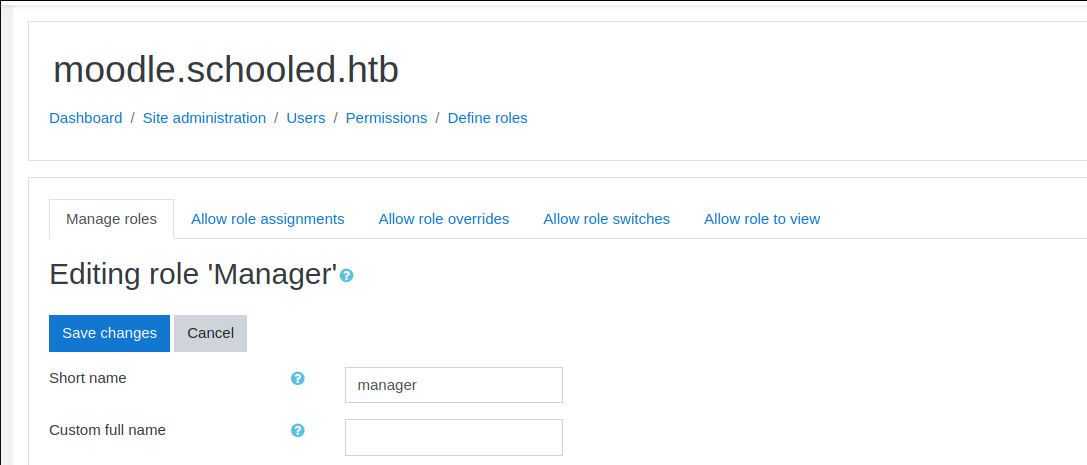Open help for Short name field

[297, 379]
